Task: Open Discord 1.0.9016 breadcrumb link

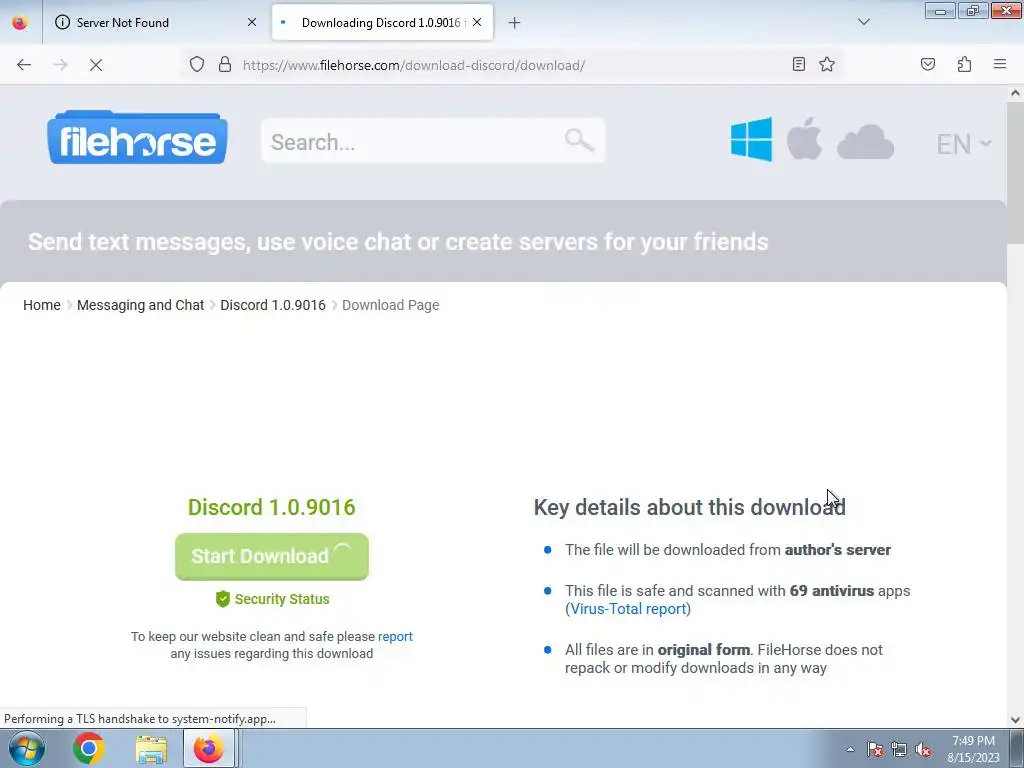Action: point(273,305)
